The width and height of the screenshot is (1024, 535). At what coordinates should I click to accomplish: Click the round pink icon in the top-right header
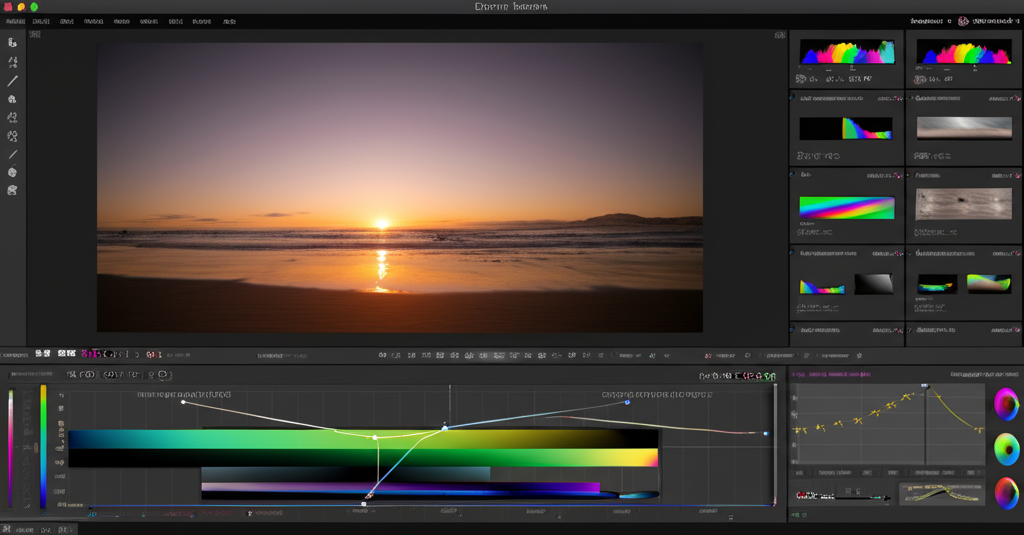963,21
